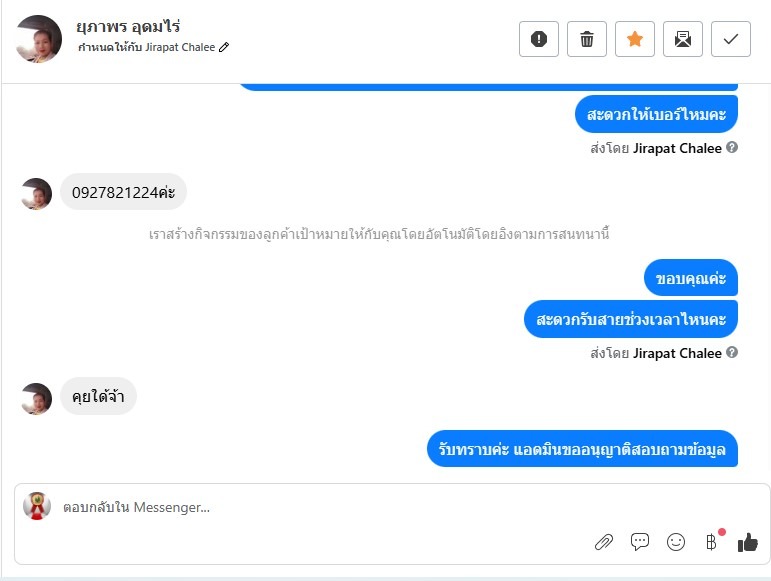Open the emoji picker smiley icon
771x581 pixels.
coord(676,542)
